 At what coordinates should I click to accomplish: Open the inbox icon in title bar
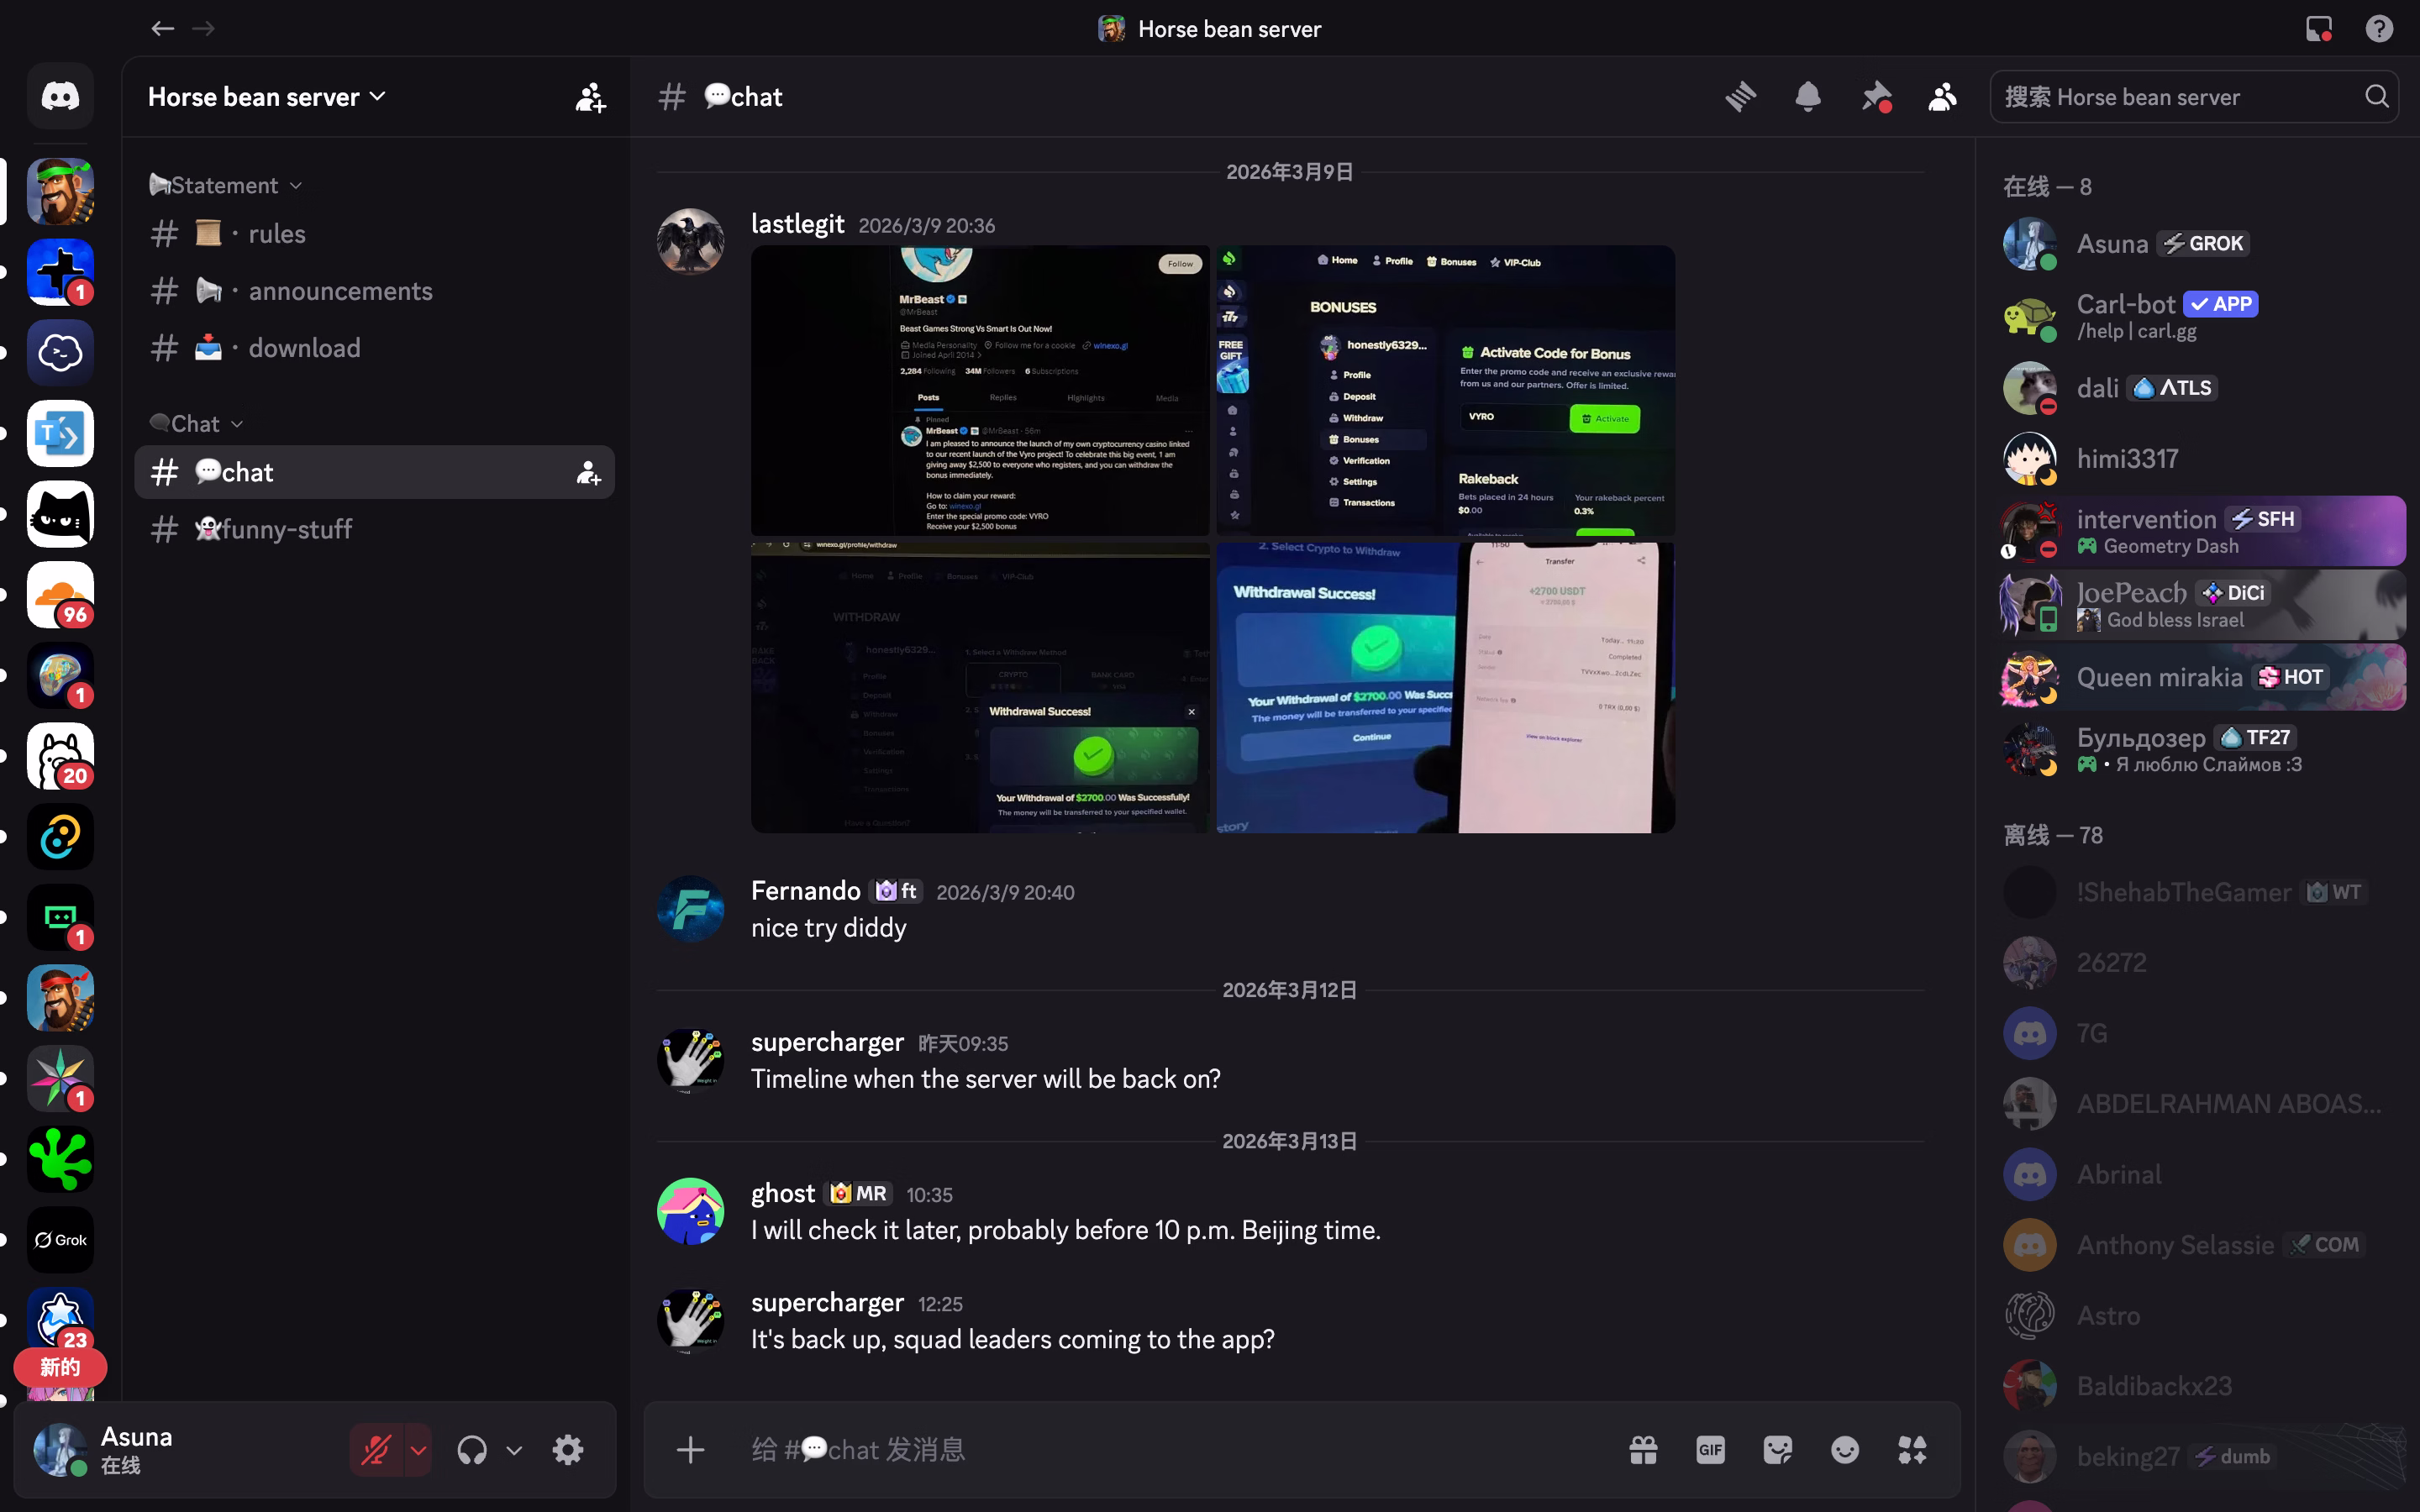[2319, 29]
